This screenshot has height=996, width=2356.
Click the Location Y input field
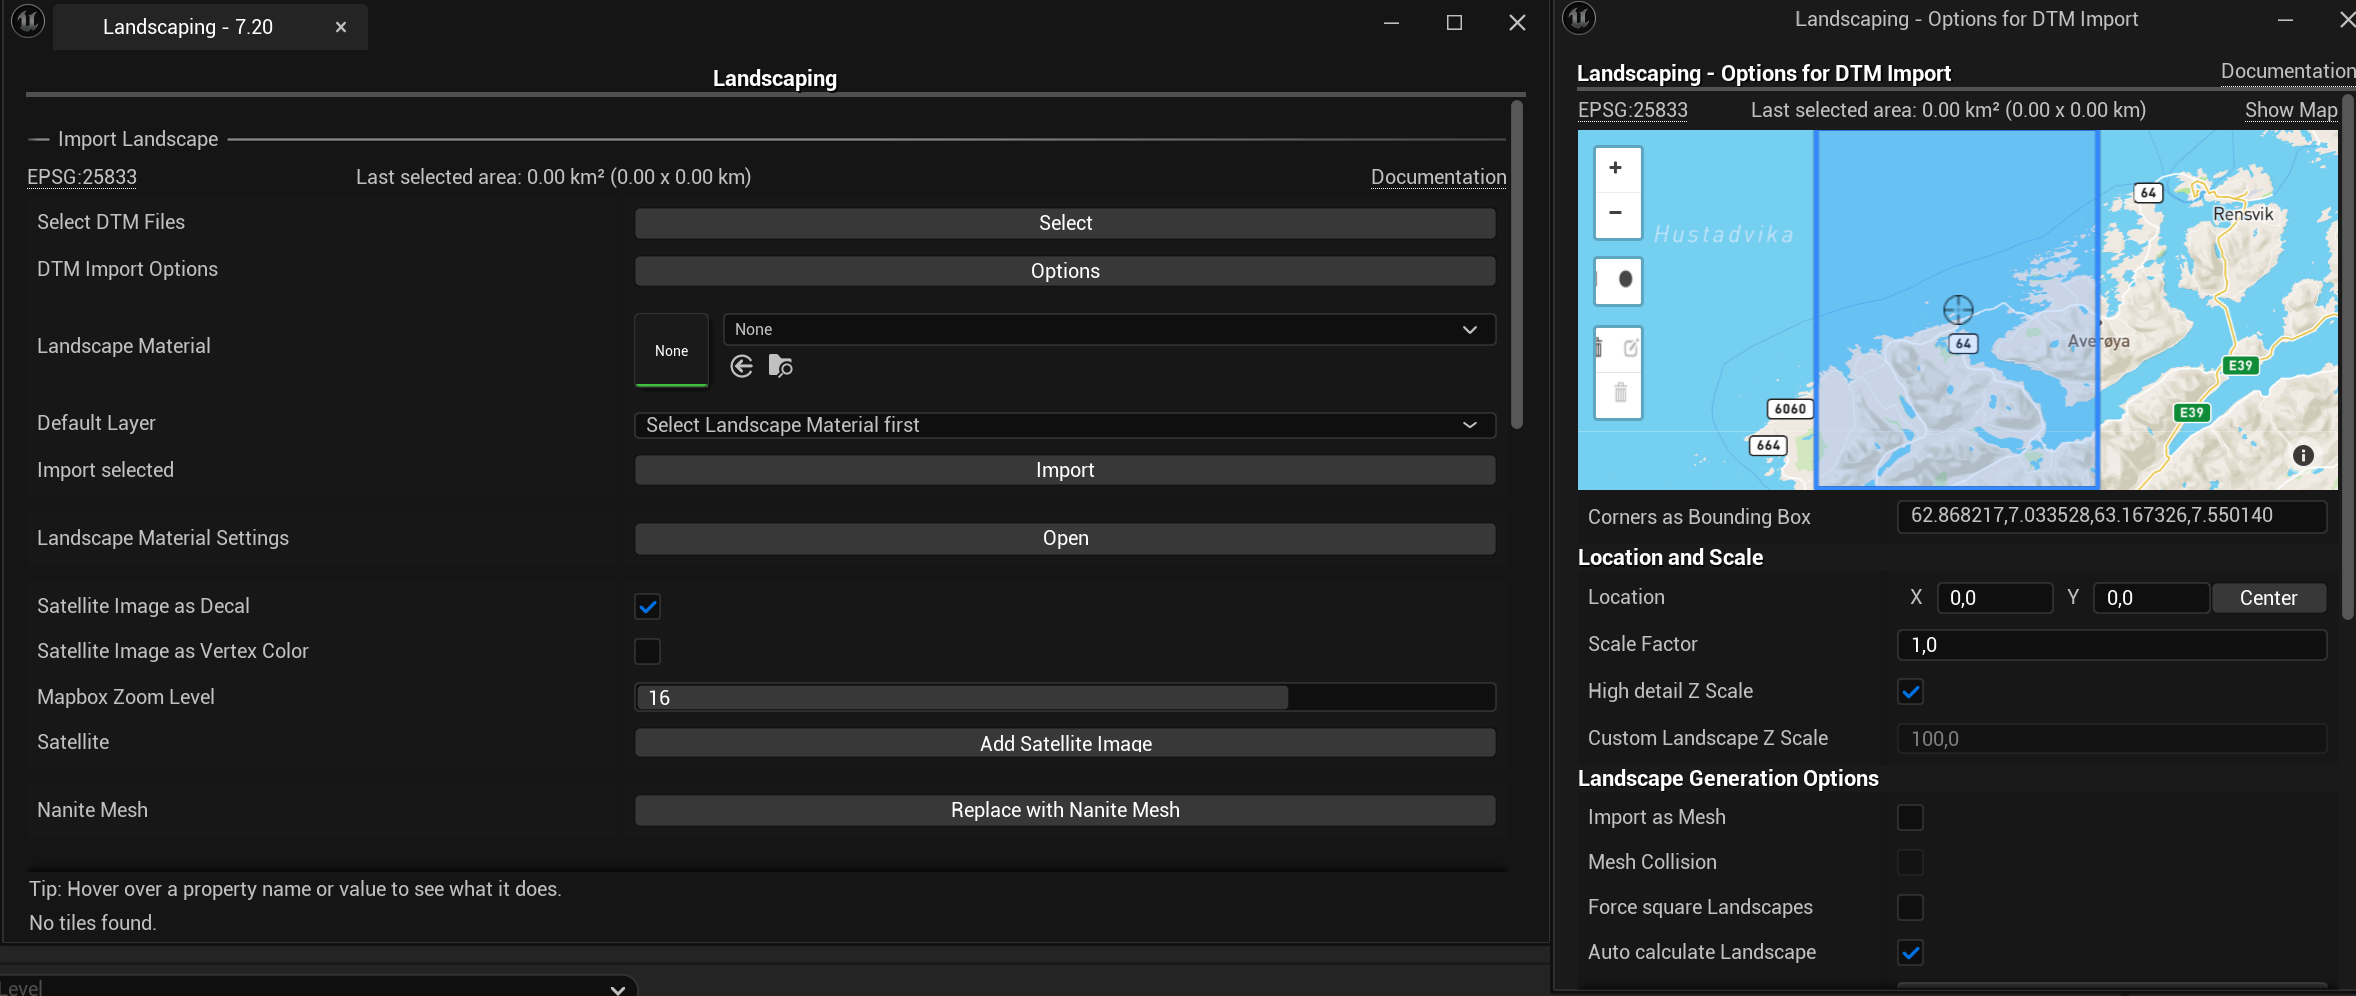coord(2151,598)
